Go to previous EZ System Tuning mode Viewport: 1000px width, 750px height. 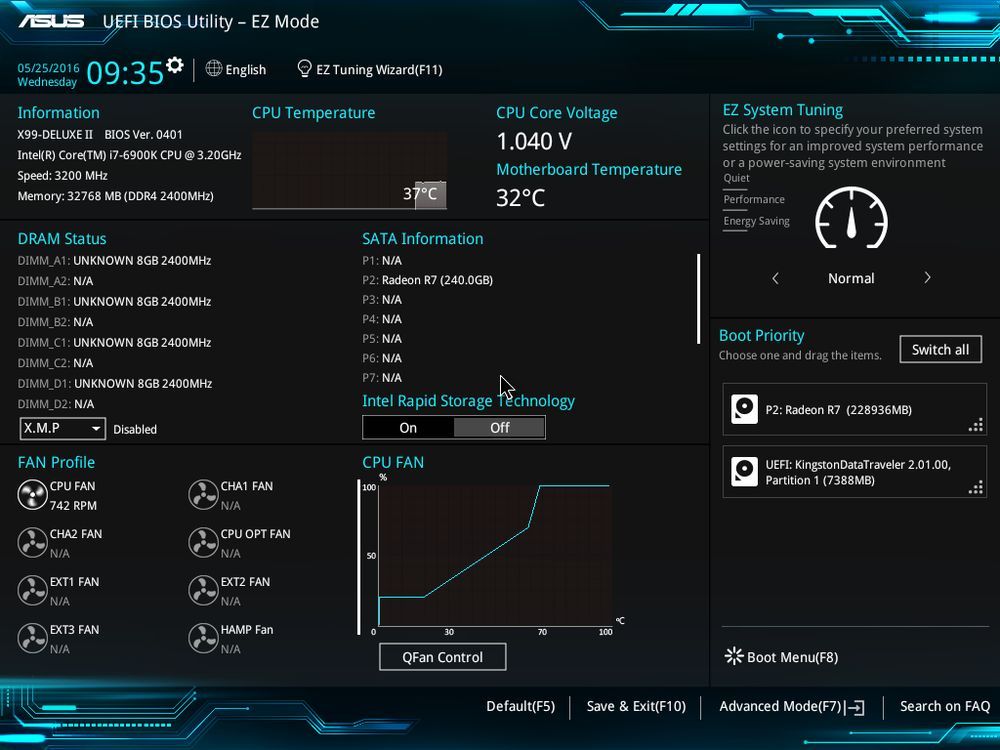coord(776,278)
